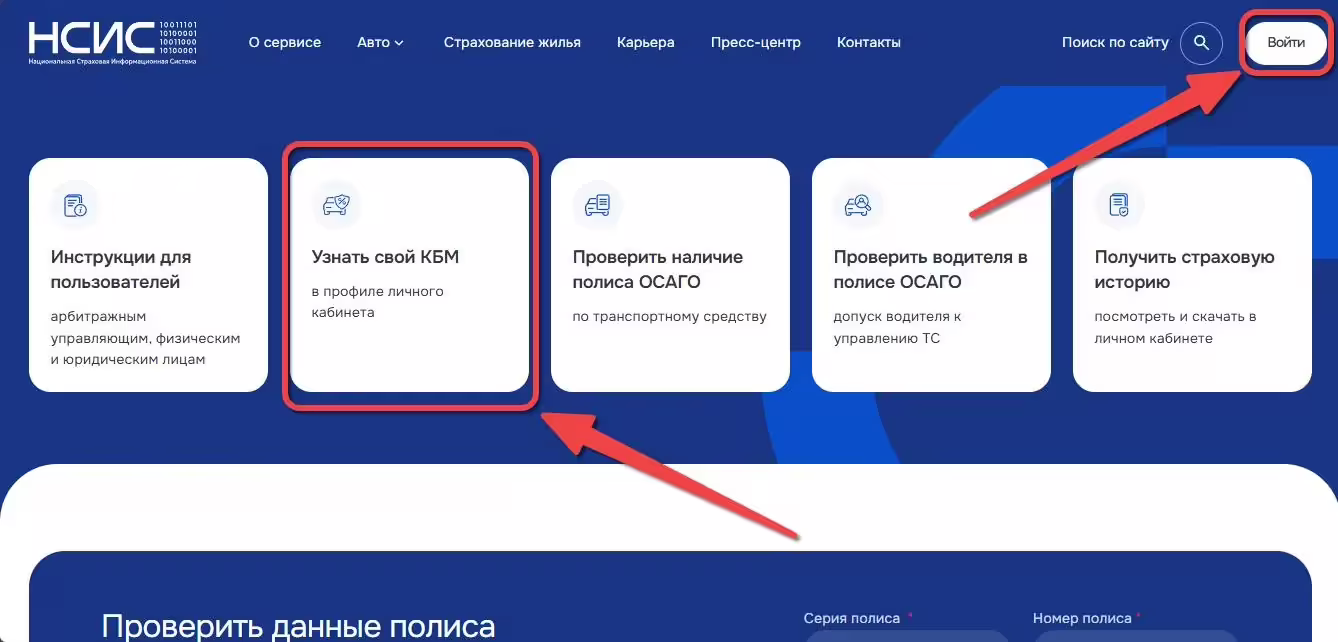The image size is (1338, 642).
Task: Click the Серия полиса field label
Action: 851,619
